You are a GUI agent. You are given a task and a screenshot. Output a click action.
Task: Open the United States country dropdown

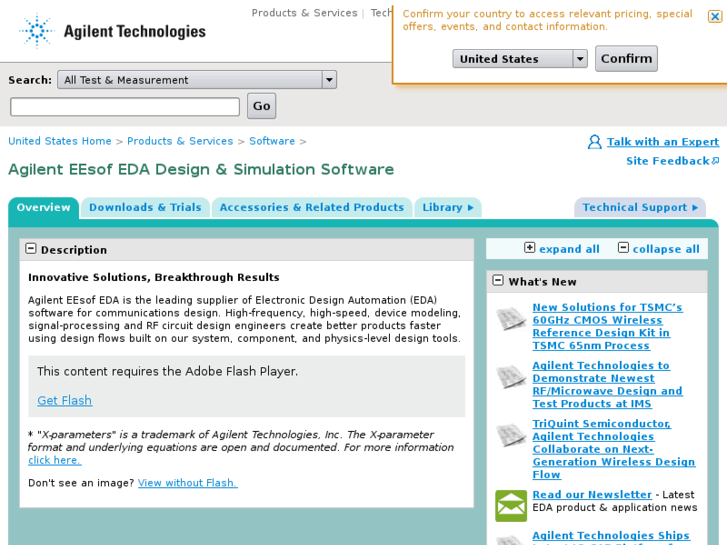pyautogui.click(x=520, y=59)
